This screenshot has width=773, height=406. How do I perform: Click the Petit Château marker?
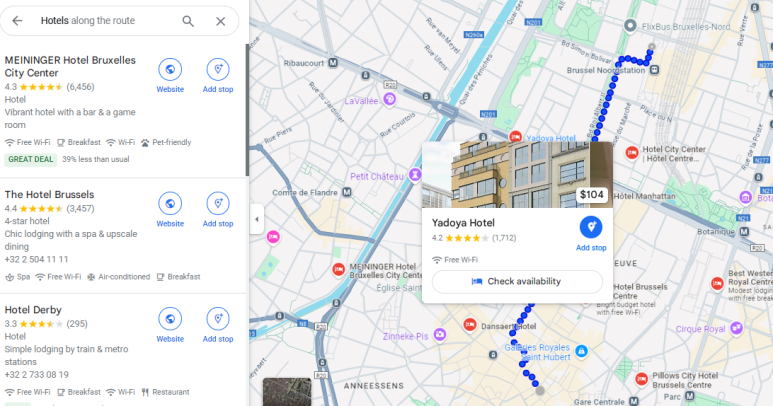click(415, 175)
